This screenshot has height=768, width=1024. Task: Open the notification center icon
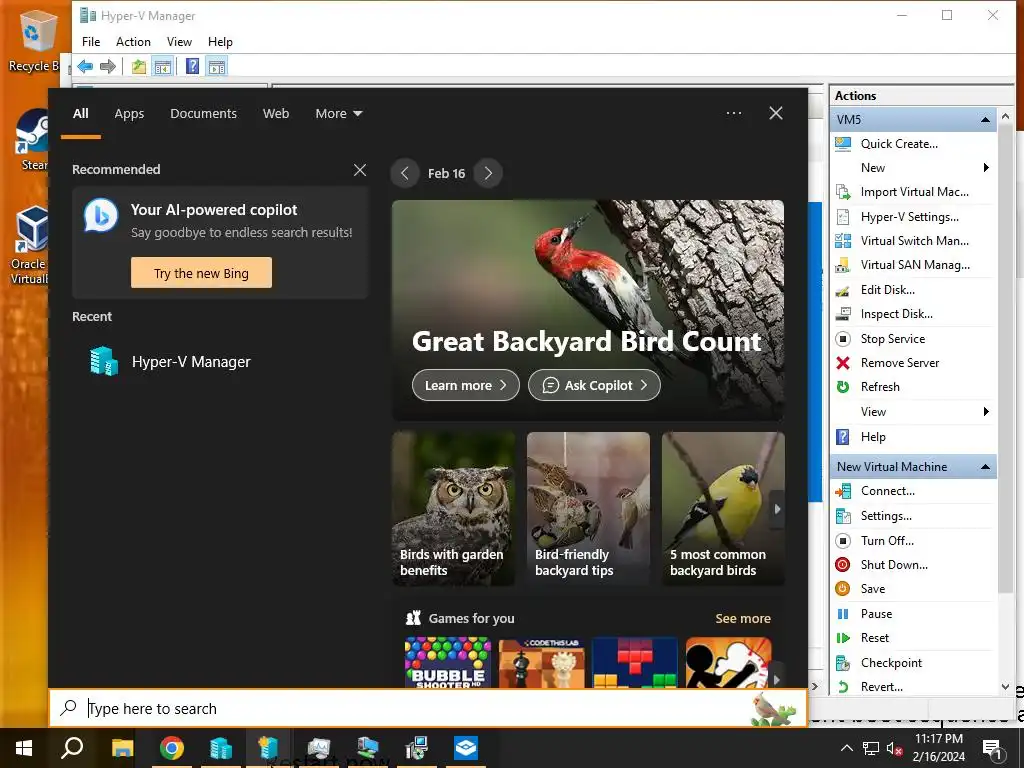(x=993, y=750)
